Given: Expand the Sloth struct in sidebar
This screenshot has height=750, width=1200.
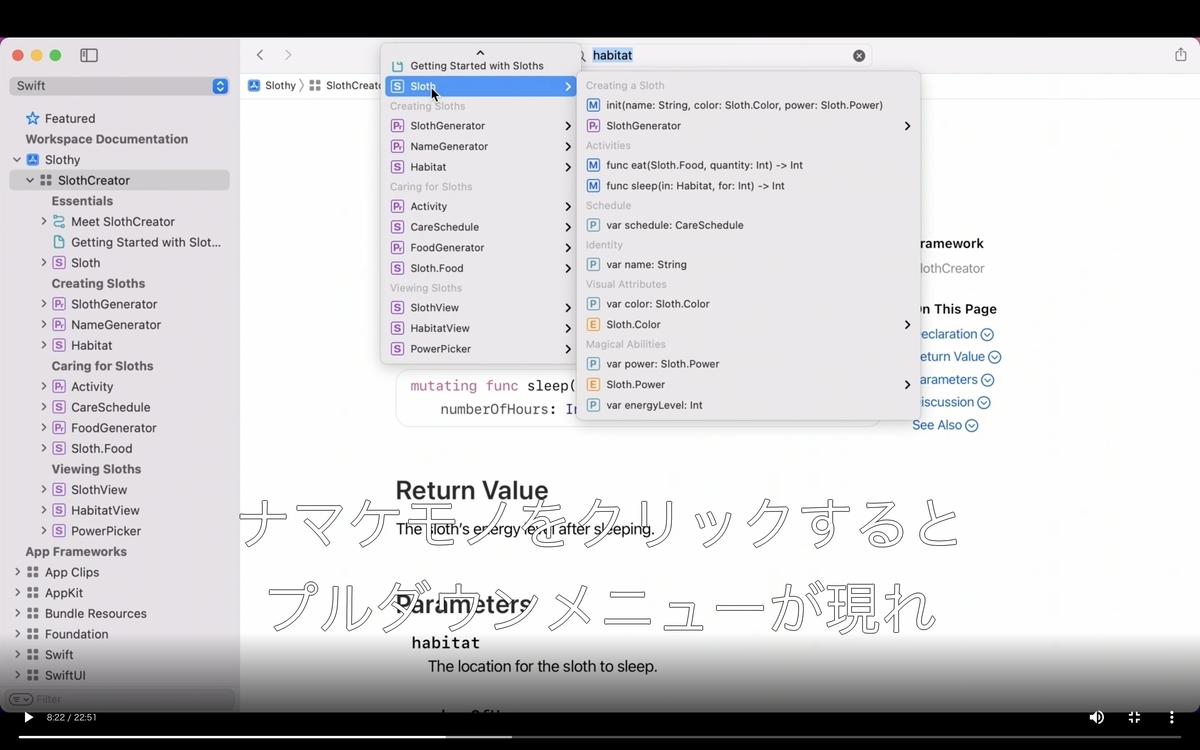Looking at the screenshot, I should coord(44,263).
